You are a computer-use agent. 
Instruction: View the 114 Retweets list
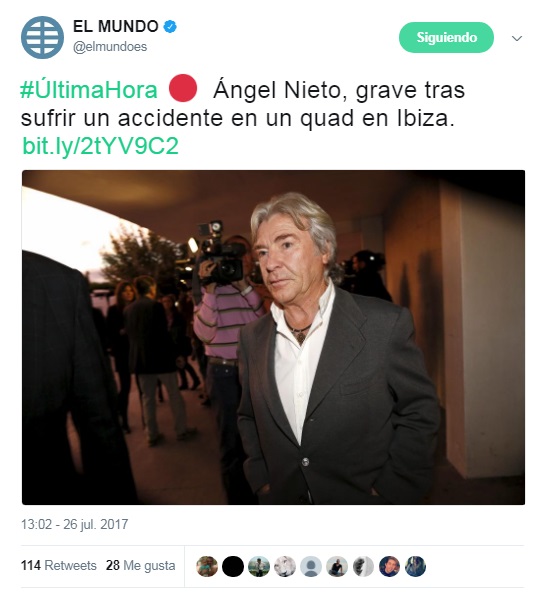59,565
